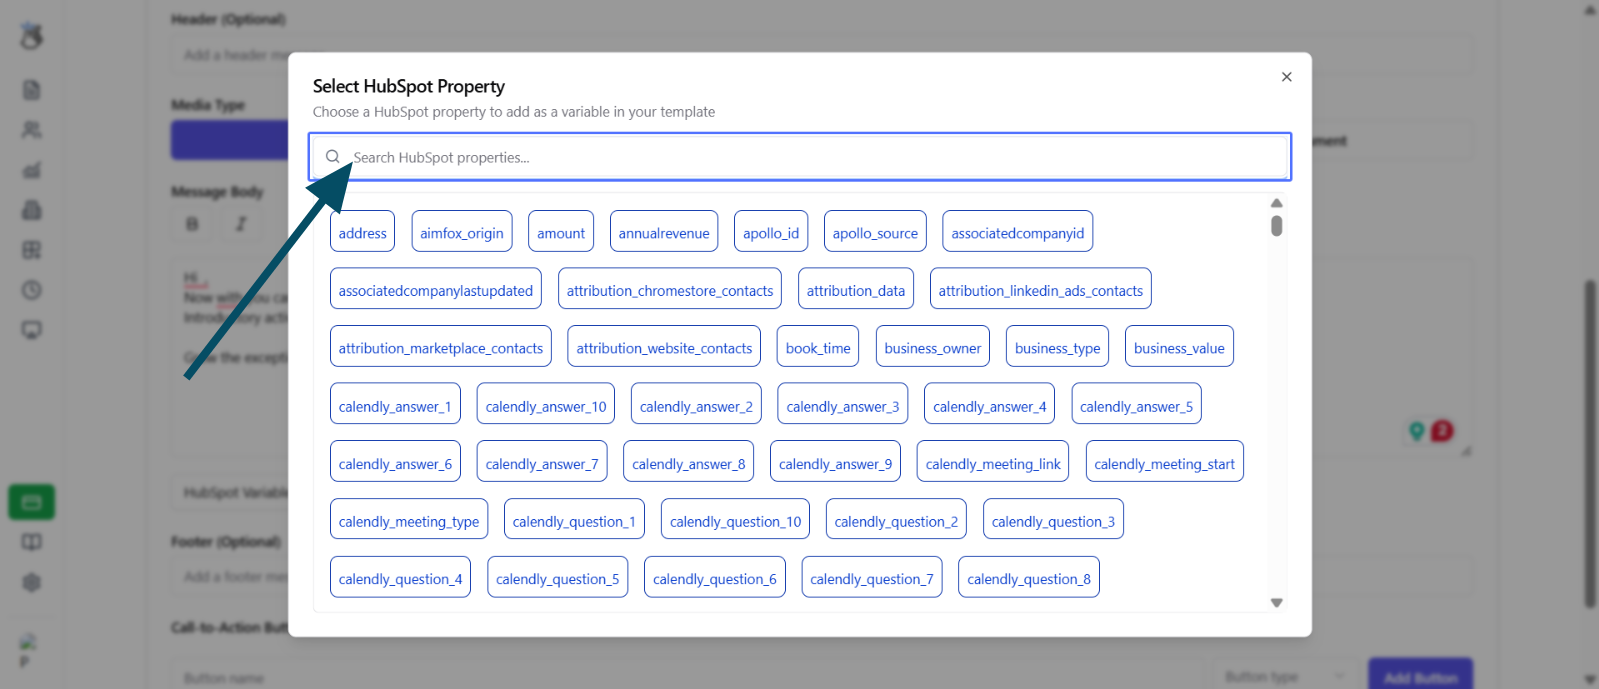This screenshot has width=1599, height=689.
Task: Pick the business_type property
Action: pyautogui.click(x=1058, y=347)
